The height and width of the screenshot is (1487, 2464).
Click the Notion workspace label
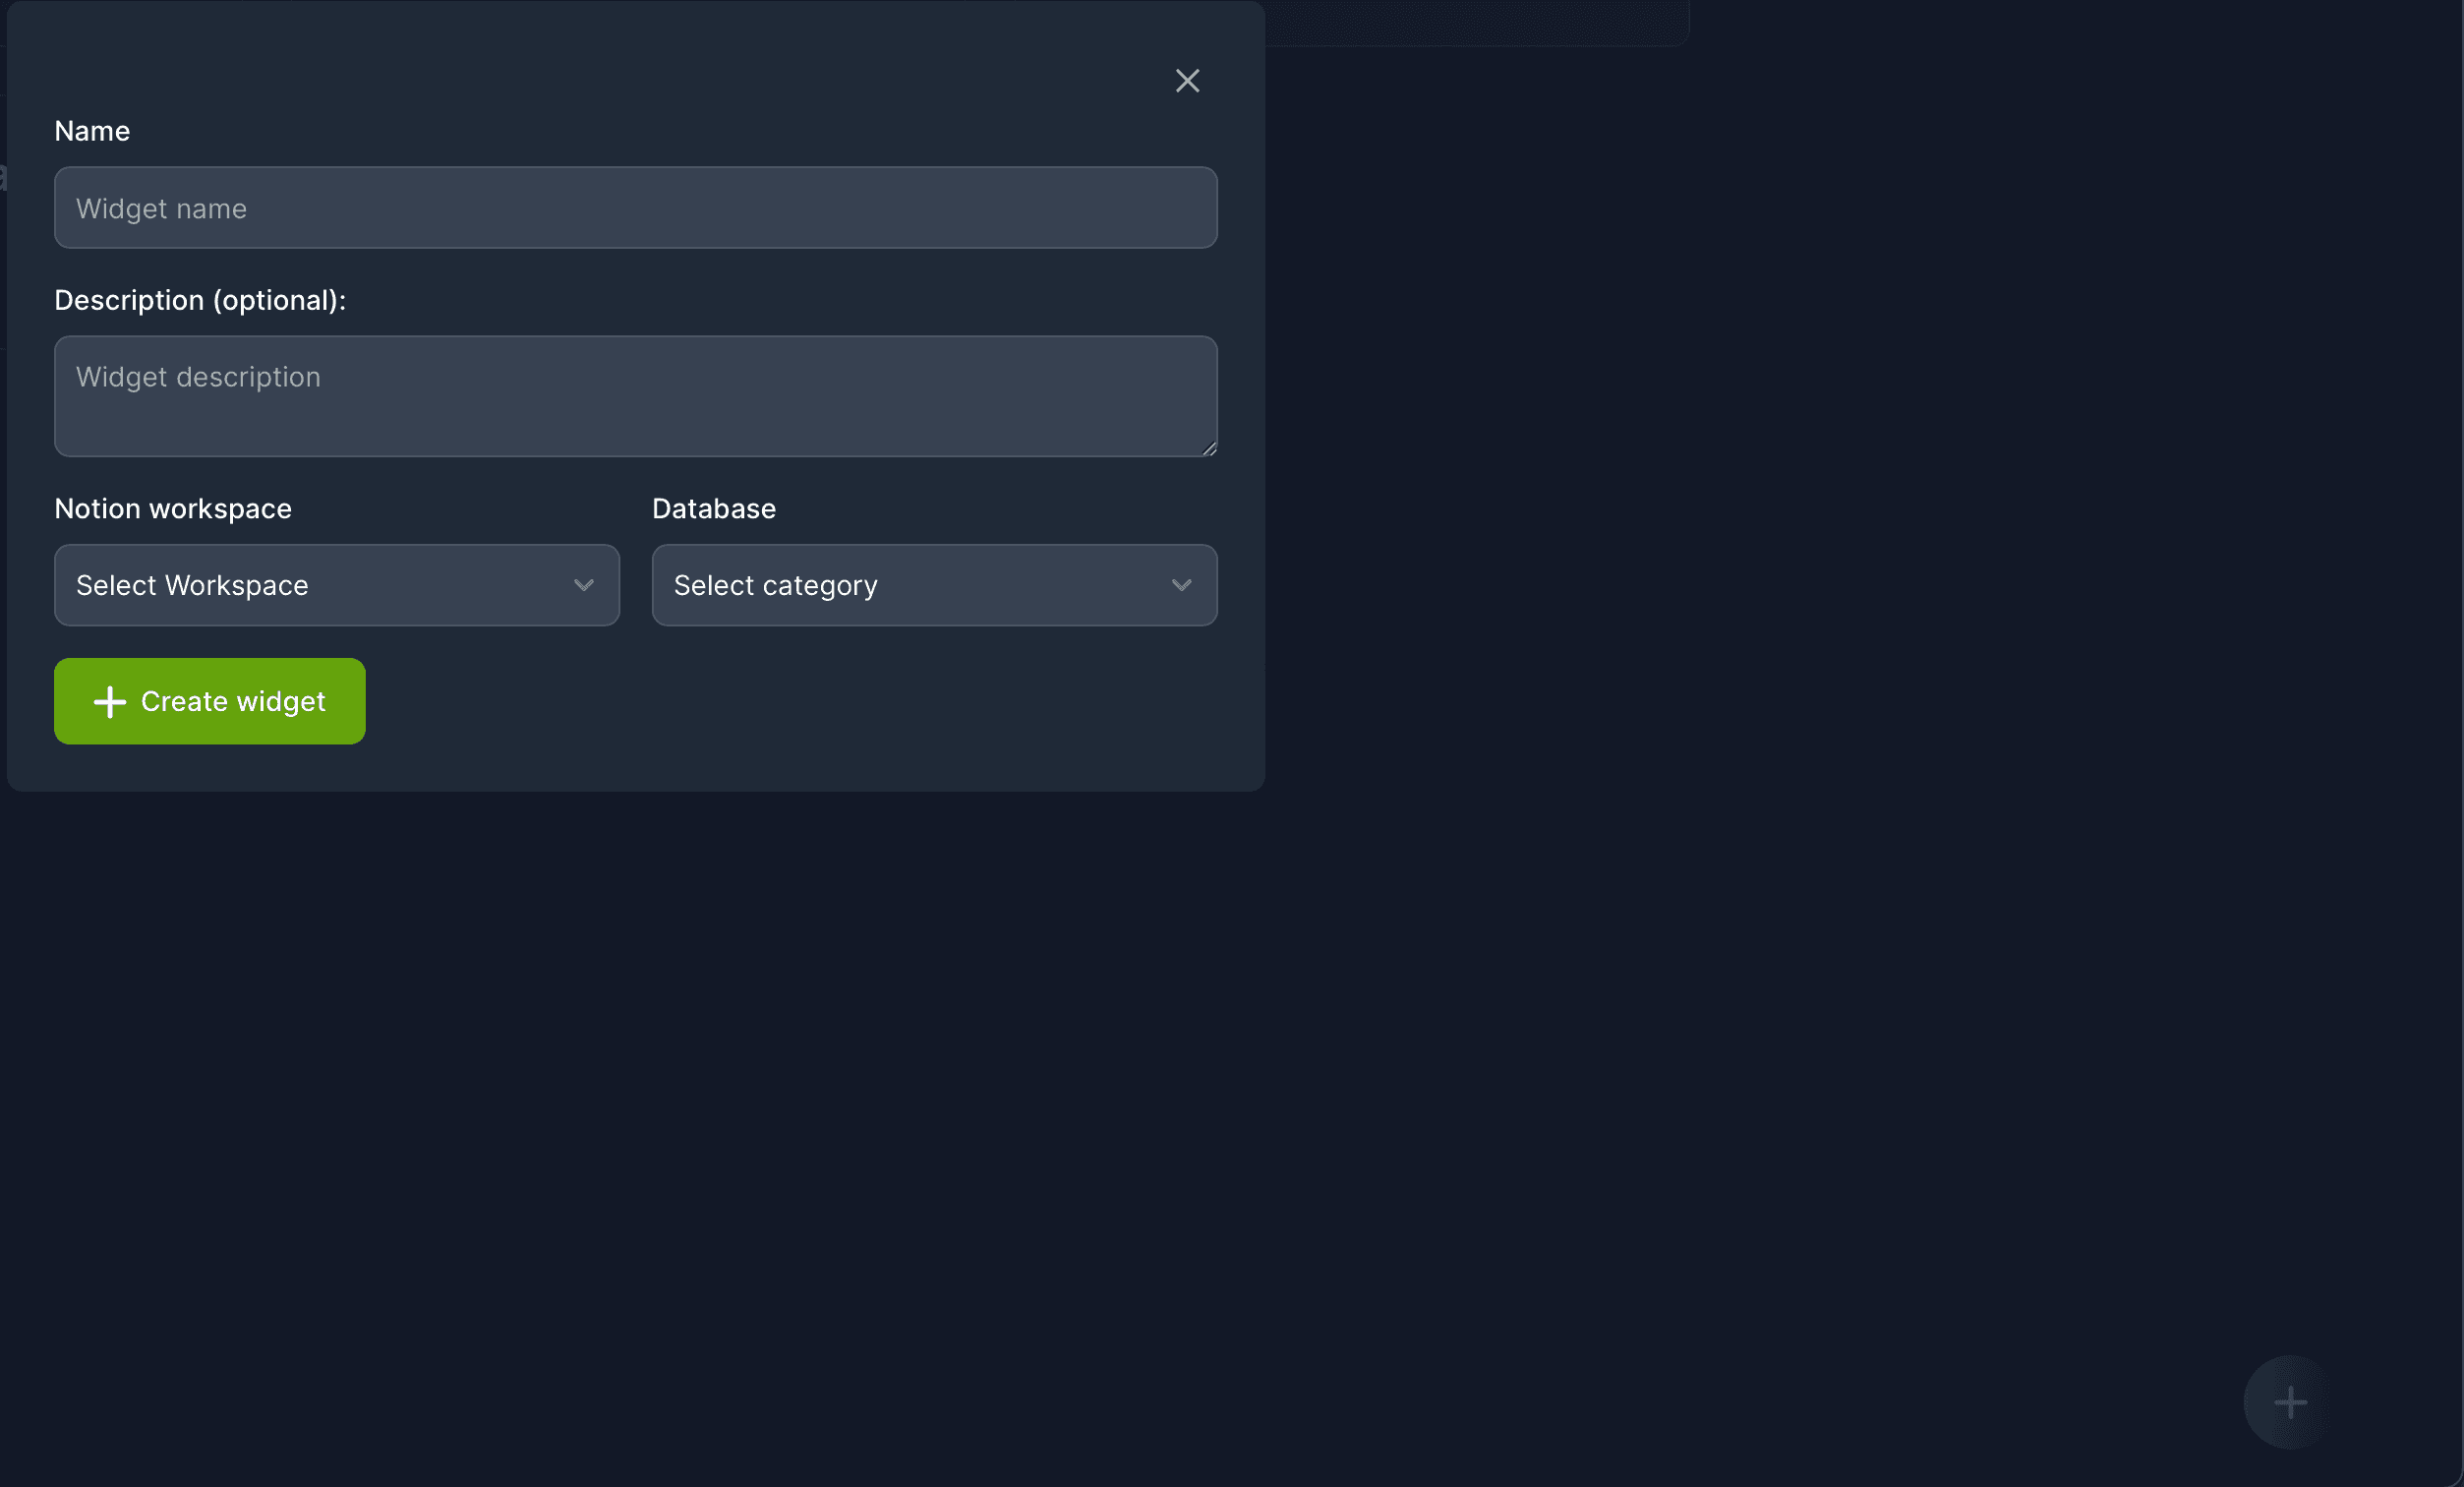pyautogui.click(x=173, y=509)
